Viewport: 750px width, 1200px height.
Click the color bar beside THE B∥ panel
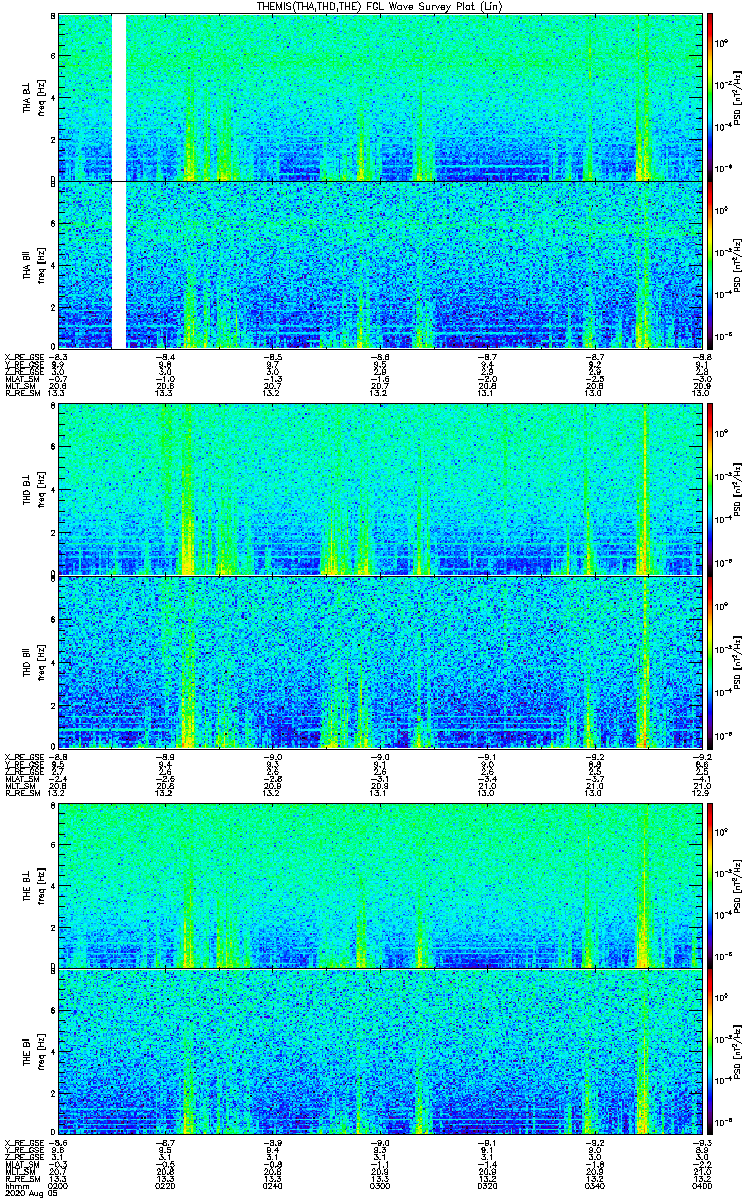[x=711, y=1052]
